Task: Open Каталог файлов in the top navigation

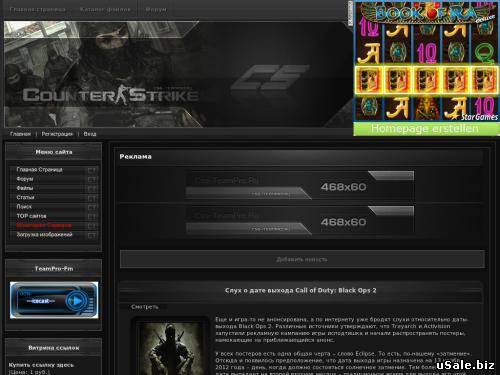Action: pyautogui.click(x=105, y=9)
